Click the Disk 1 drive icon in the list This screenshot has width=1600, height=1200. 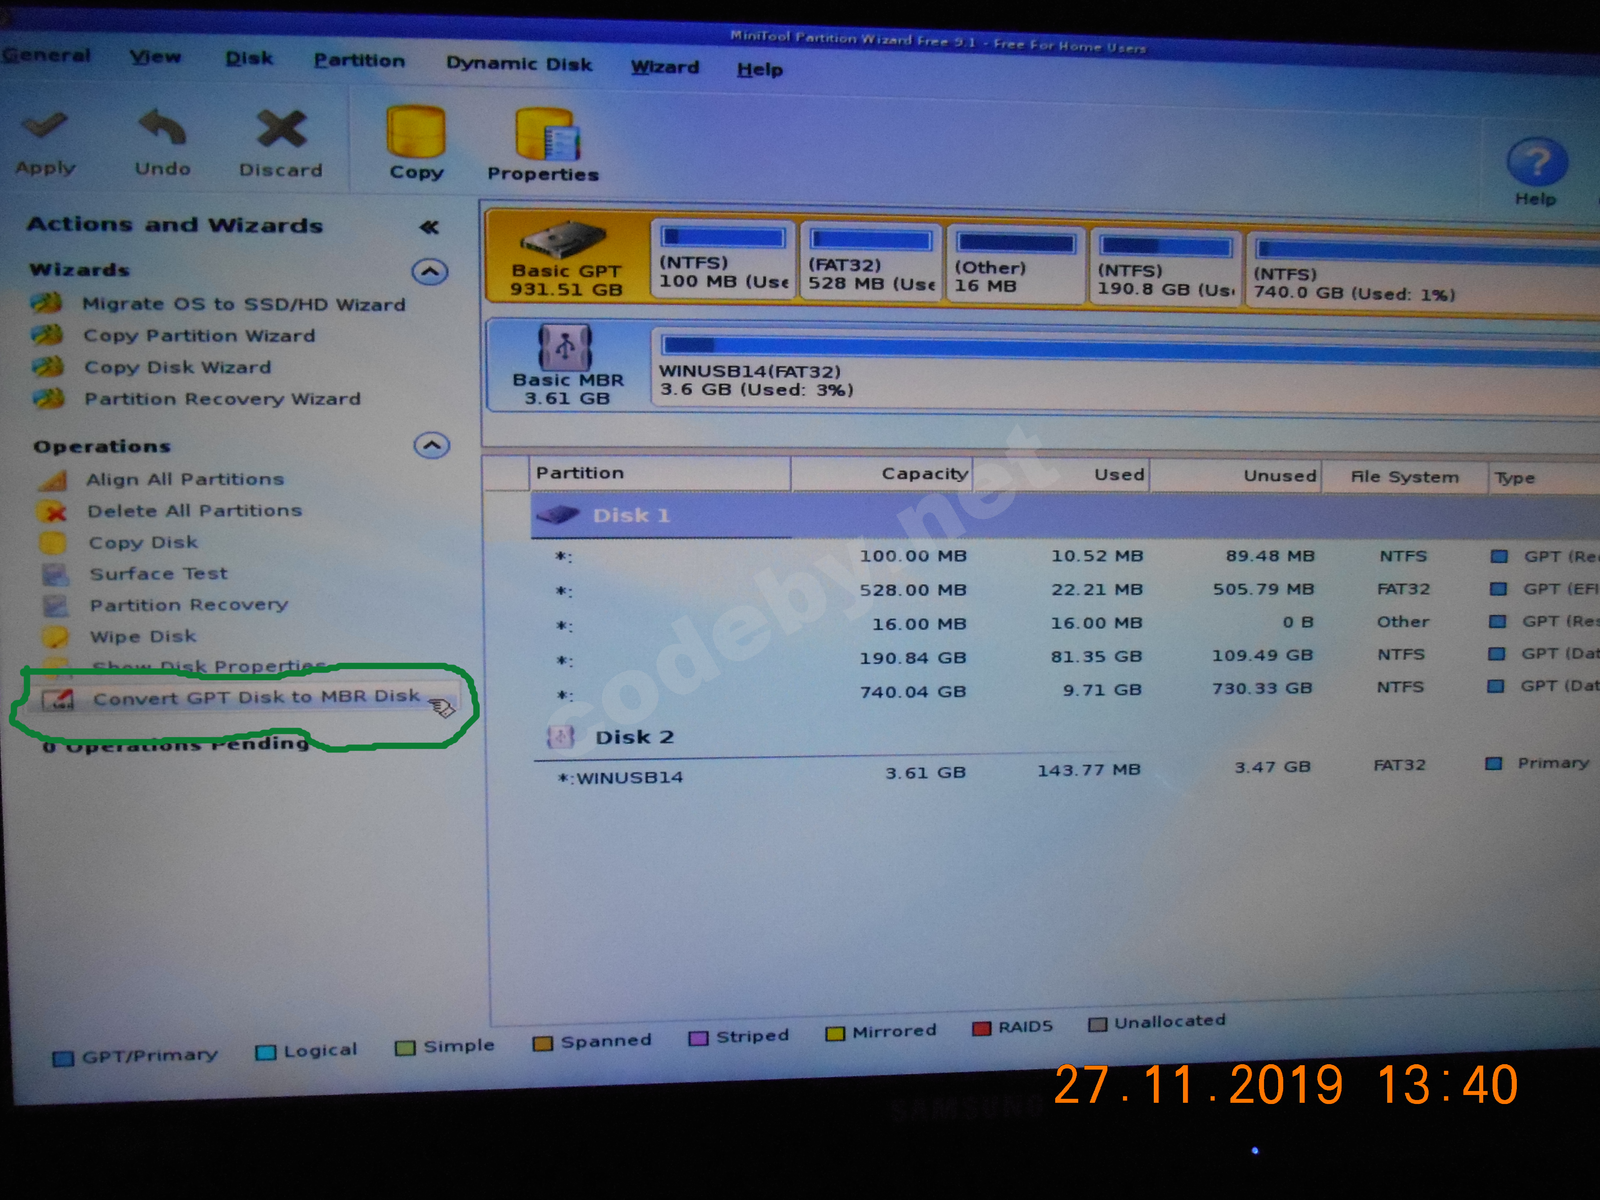pyautogui.click(x=558, y=516)
